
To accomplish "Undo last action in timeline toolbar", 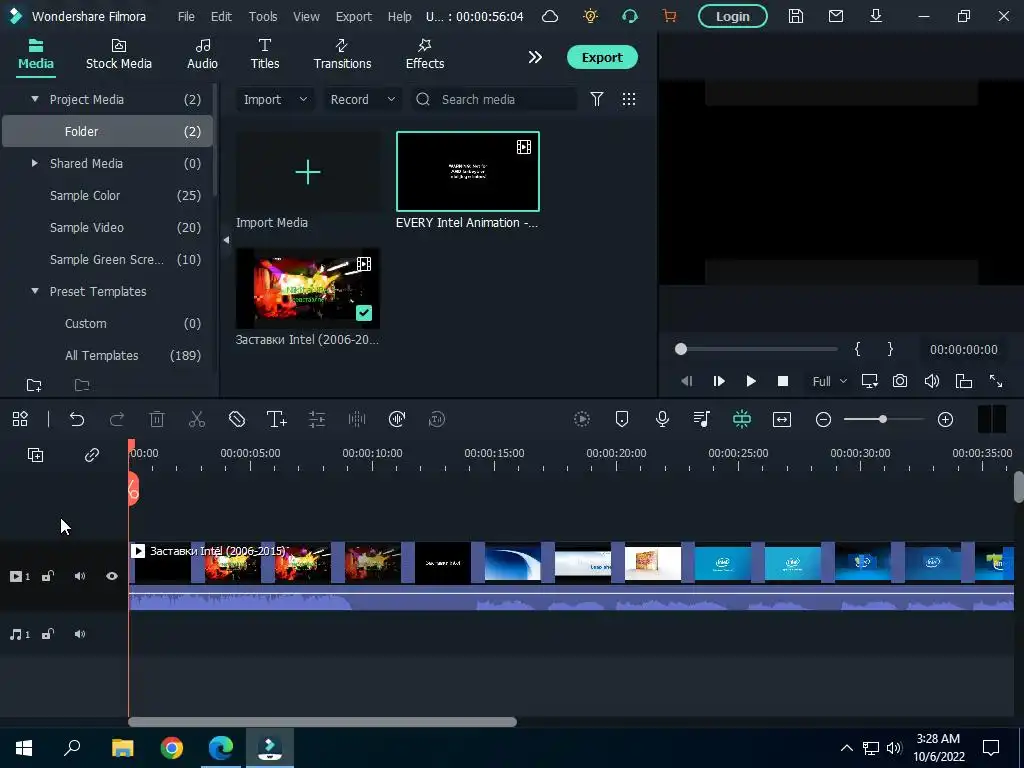I will pos(76,419).
